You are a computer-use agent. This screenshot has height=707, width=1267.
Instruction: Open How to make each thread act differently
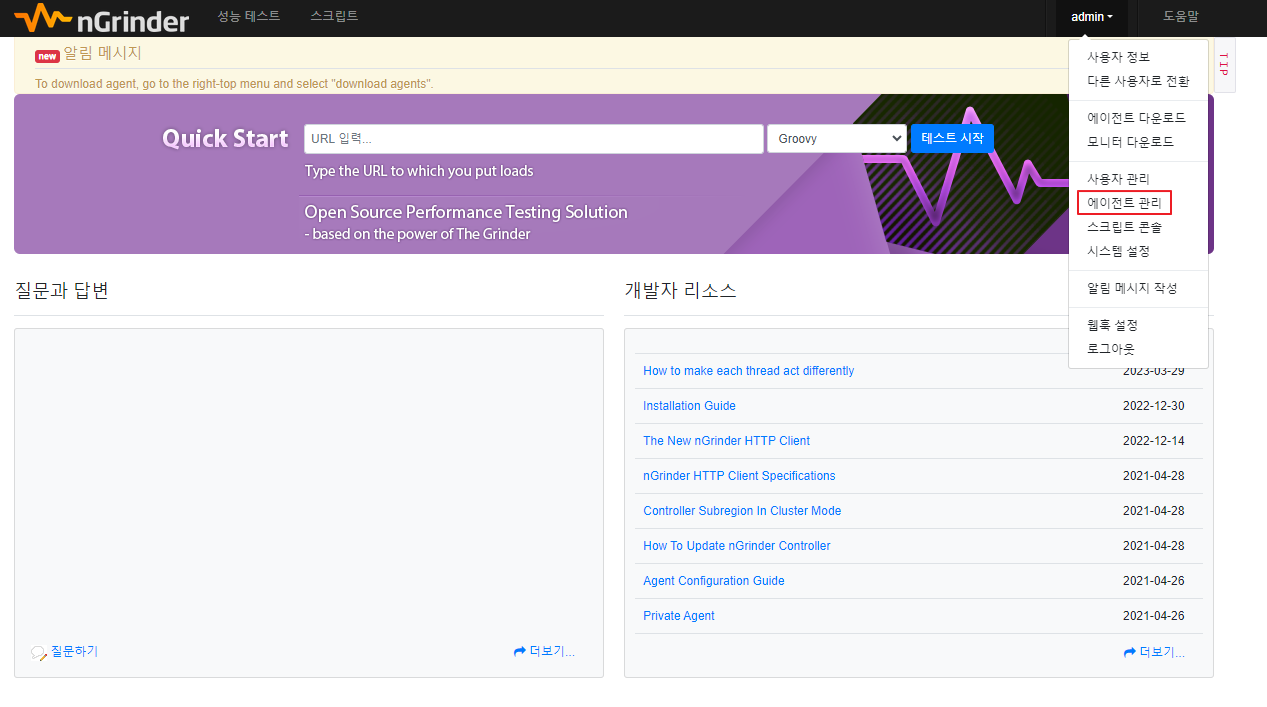pos(748,371)
